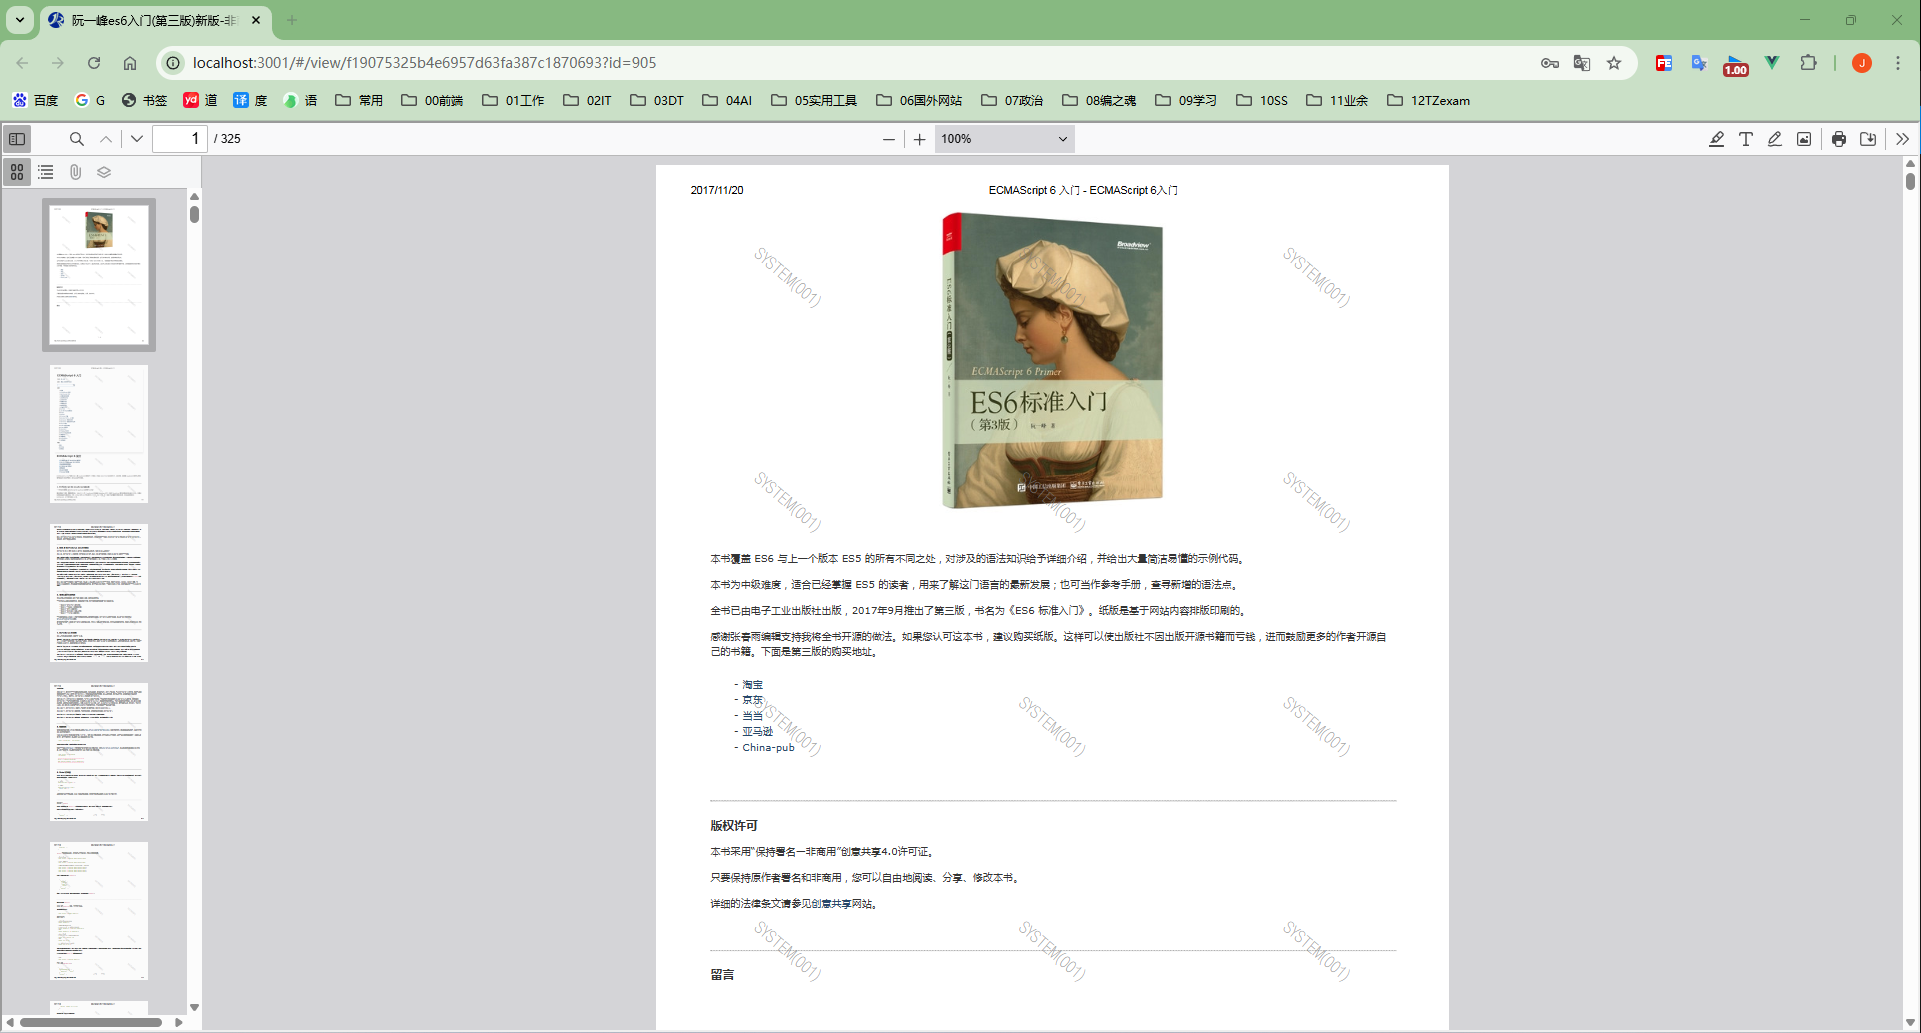1921x1033 pixels.
Task: Click the 亚马逊 purchase link
Action: (x=757, y=731)
